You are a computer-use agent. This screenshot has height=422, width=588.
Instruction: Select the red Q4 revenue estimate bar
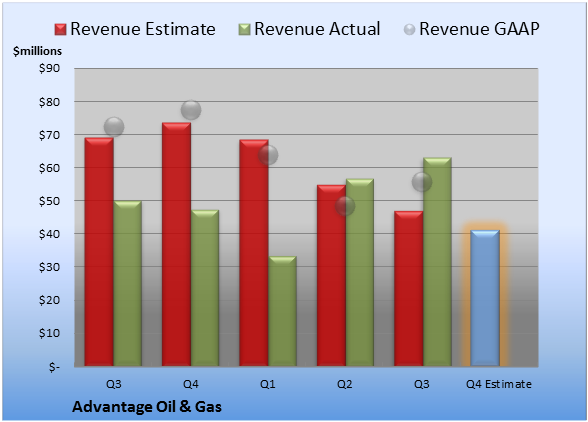[x=176, y=244]
